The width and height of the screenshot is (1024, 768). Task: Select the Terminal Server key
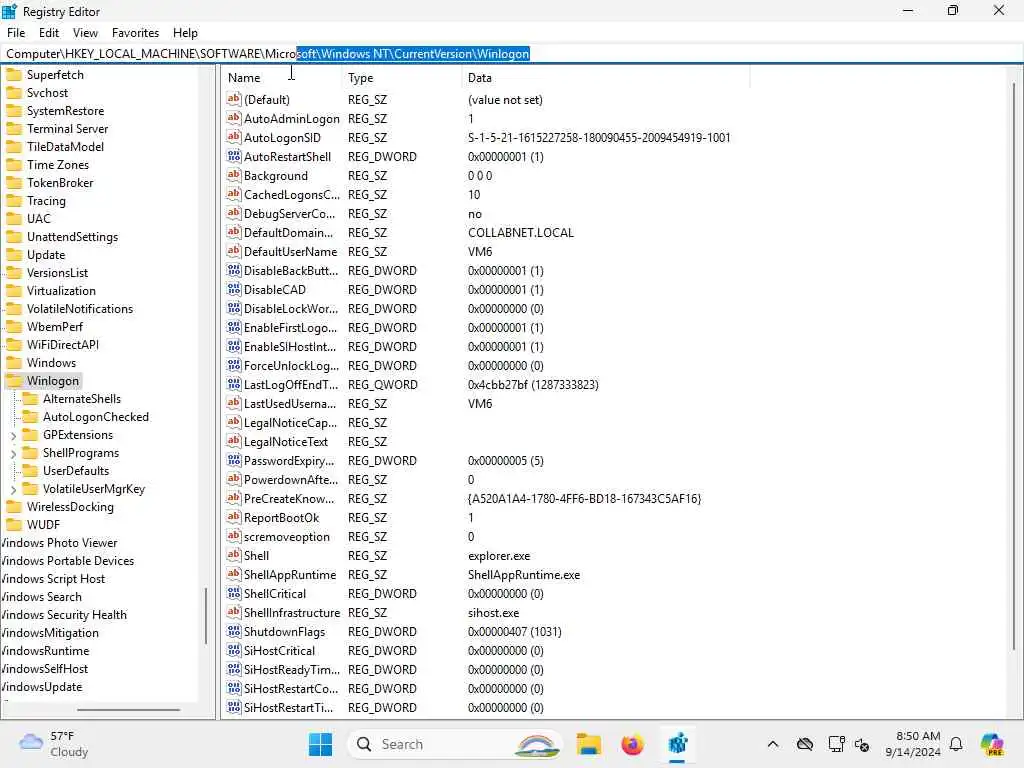point(67,129)
